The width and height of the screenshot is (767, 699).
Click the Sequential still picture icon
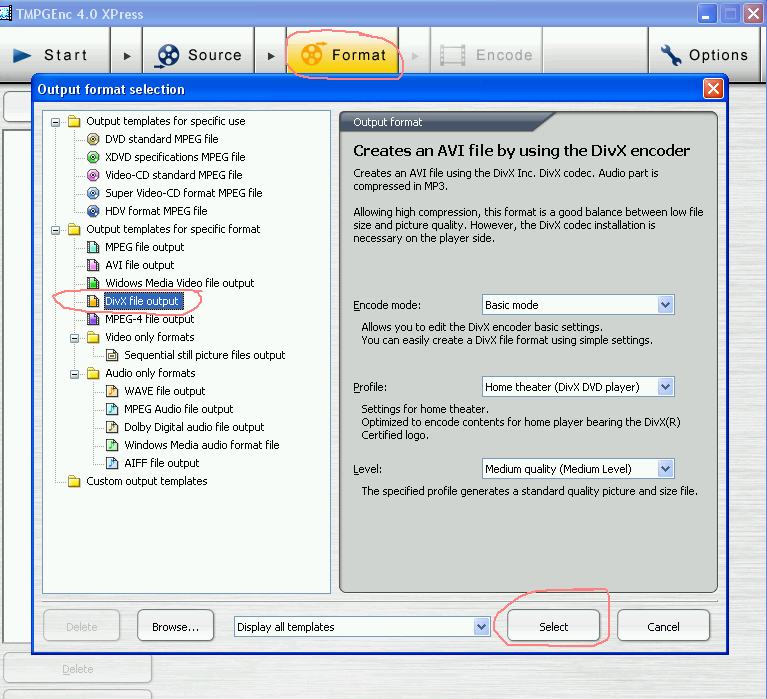(x=112, y=355)
